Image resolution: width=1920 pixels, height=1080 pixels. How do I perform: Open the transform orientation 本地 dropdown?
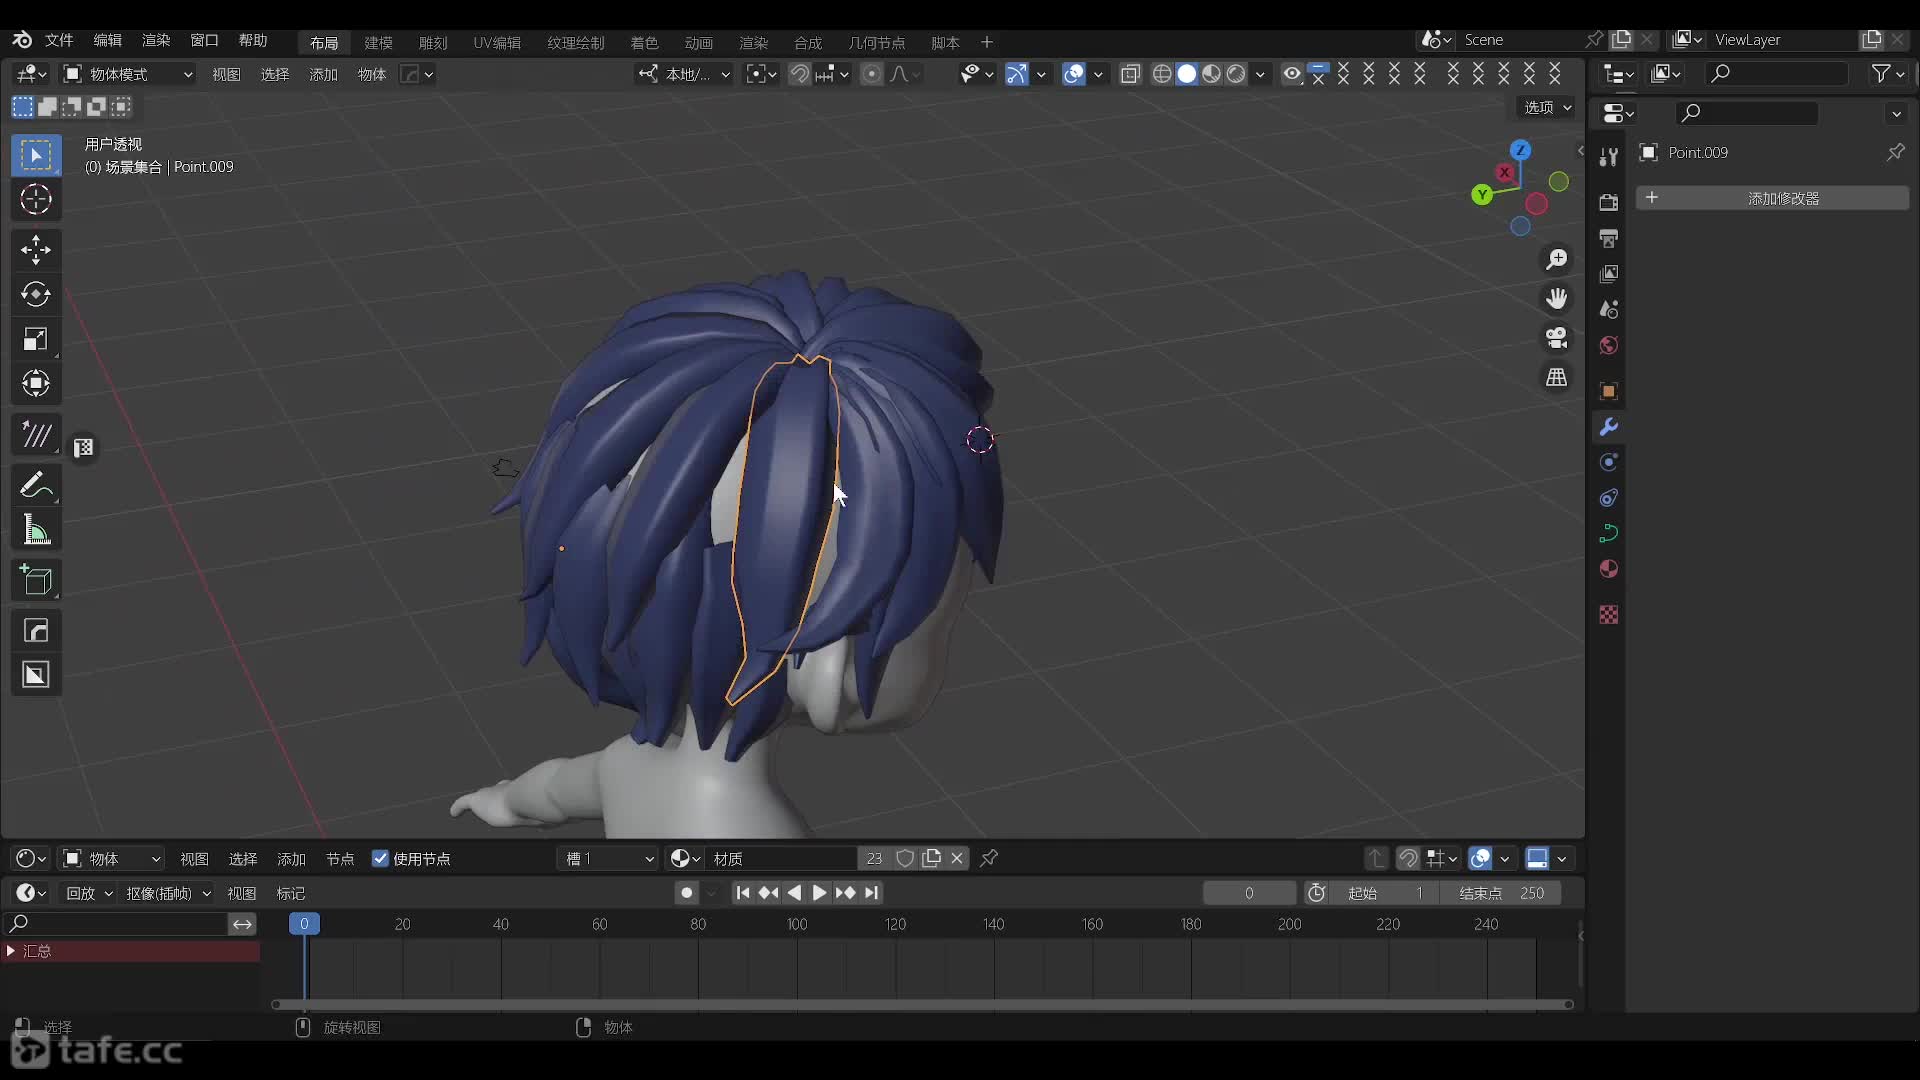pyautogui.click(x=686, y=74)
